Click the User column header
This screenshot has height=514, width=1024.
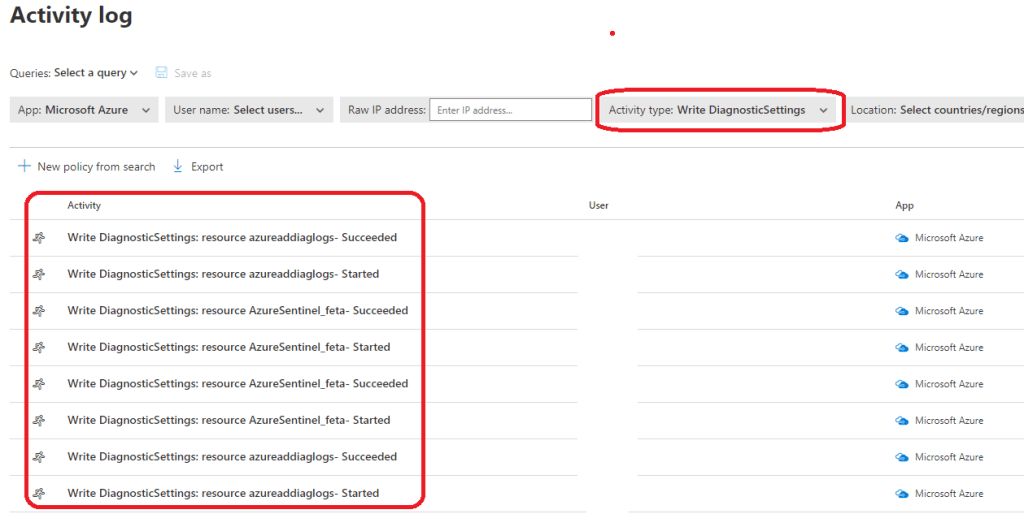[599, 205]
